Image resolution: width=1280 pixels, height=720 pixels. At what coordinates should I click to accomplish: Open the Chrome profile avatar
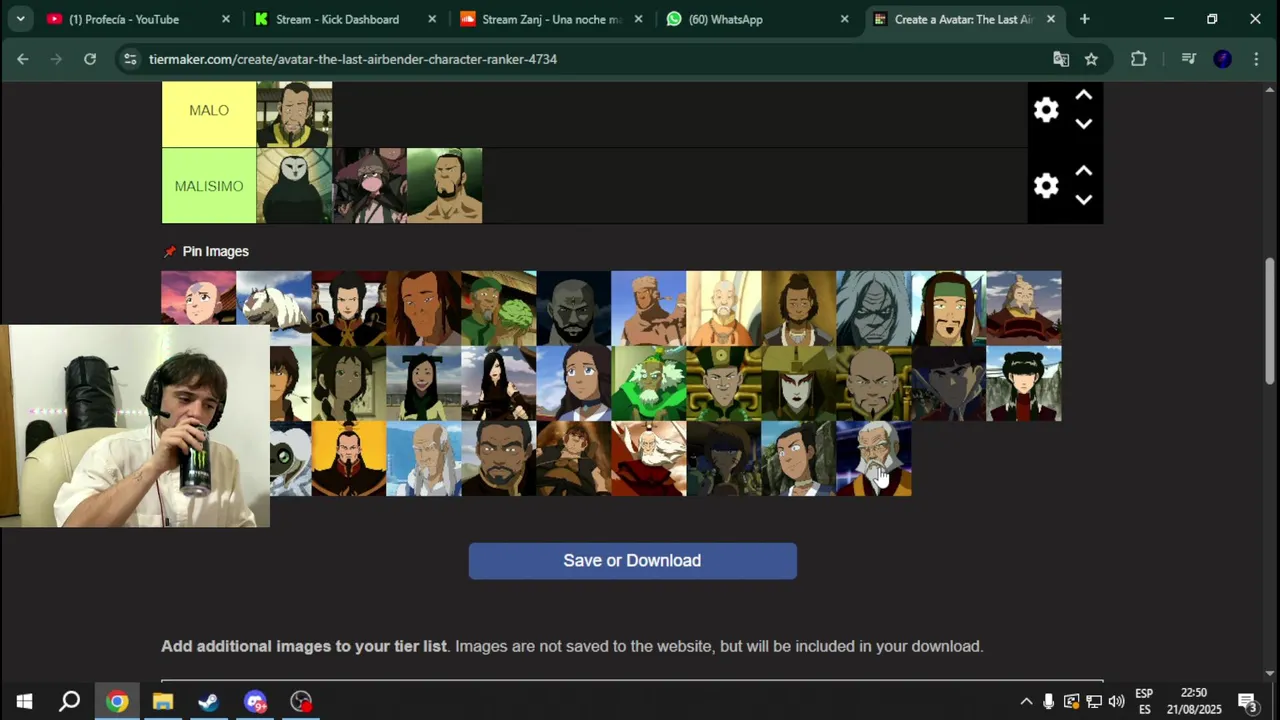1222,59
